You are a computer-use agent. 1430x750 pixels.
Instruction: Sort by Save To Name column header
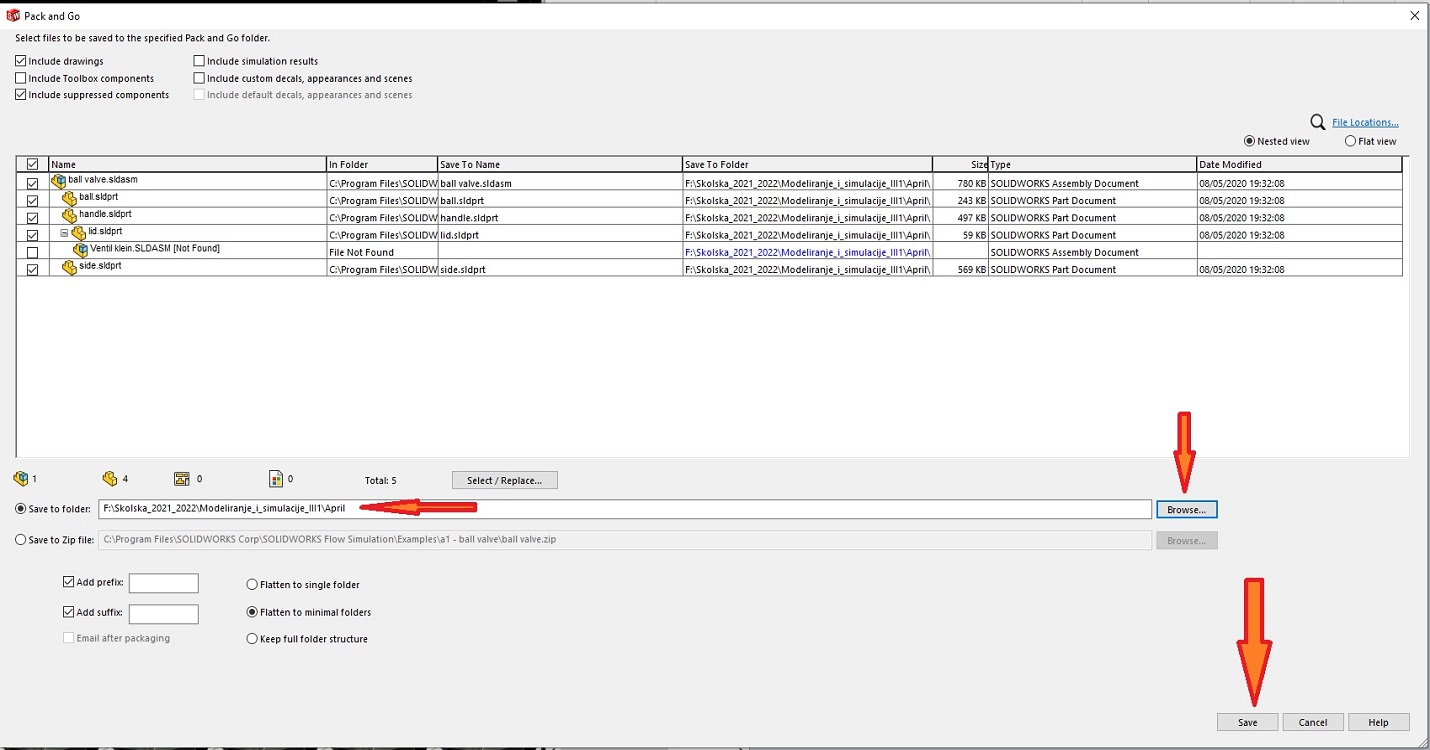560,164
